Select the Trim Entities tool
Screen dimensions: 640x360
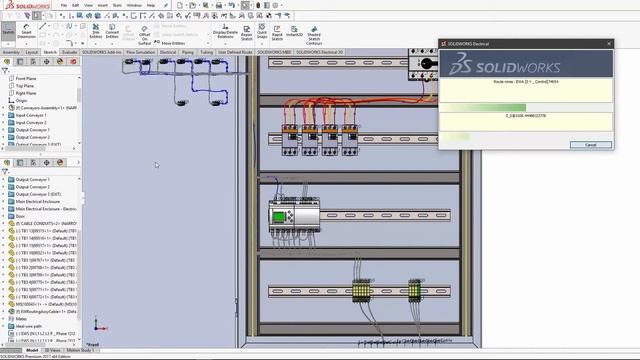pos(96,31)
